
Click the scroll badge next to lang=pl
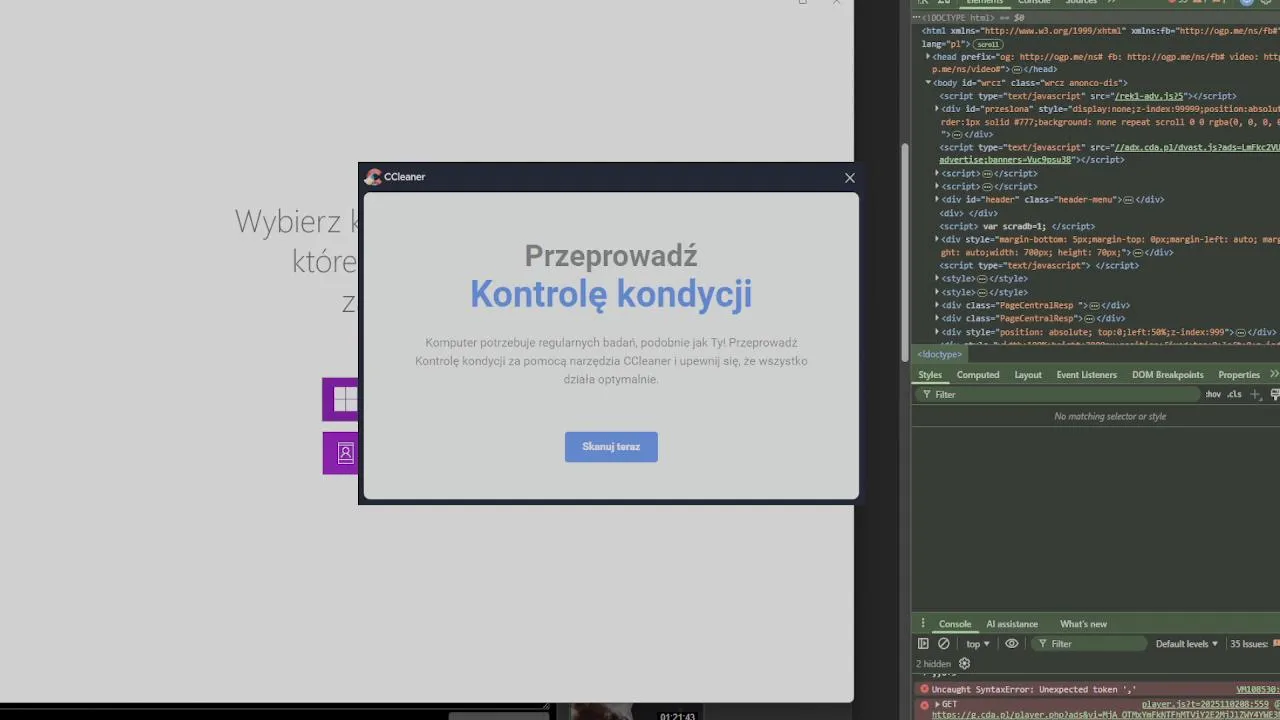click(988, 45)
